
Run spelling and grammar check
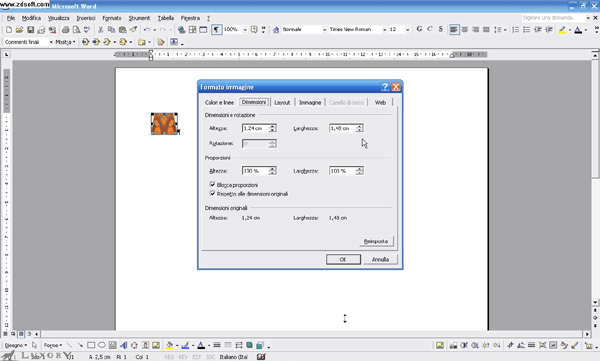(87, 29)
